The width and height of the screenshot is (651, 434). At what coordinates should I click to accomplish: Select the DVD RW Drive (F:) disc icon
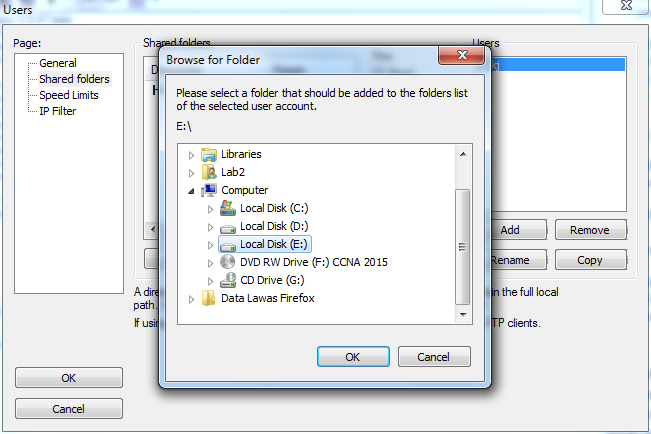(x=228, y=262)
